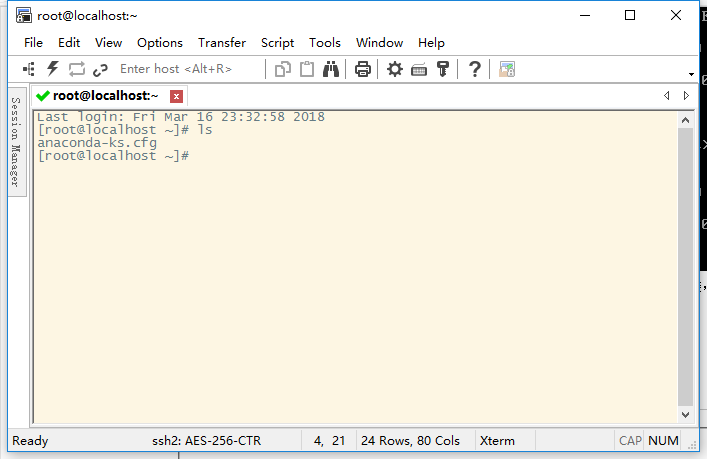Click the window resize grip corner
The width and height of the screenshot is (707, 459).
pos(692,445)
